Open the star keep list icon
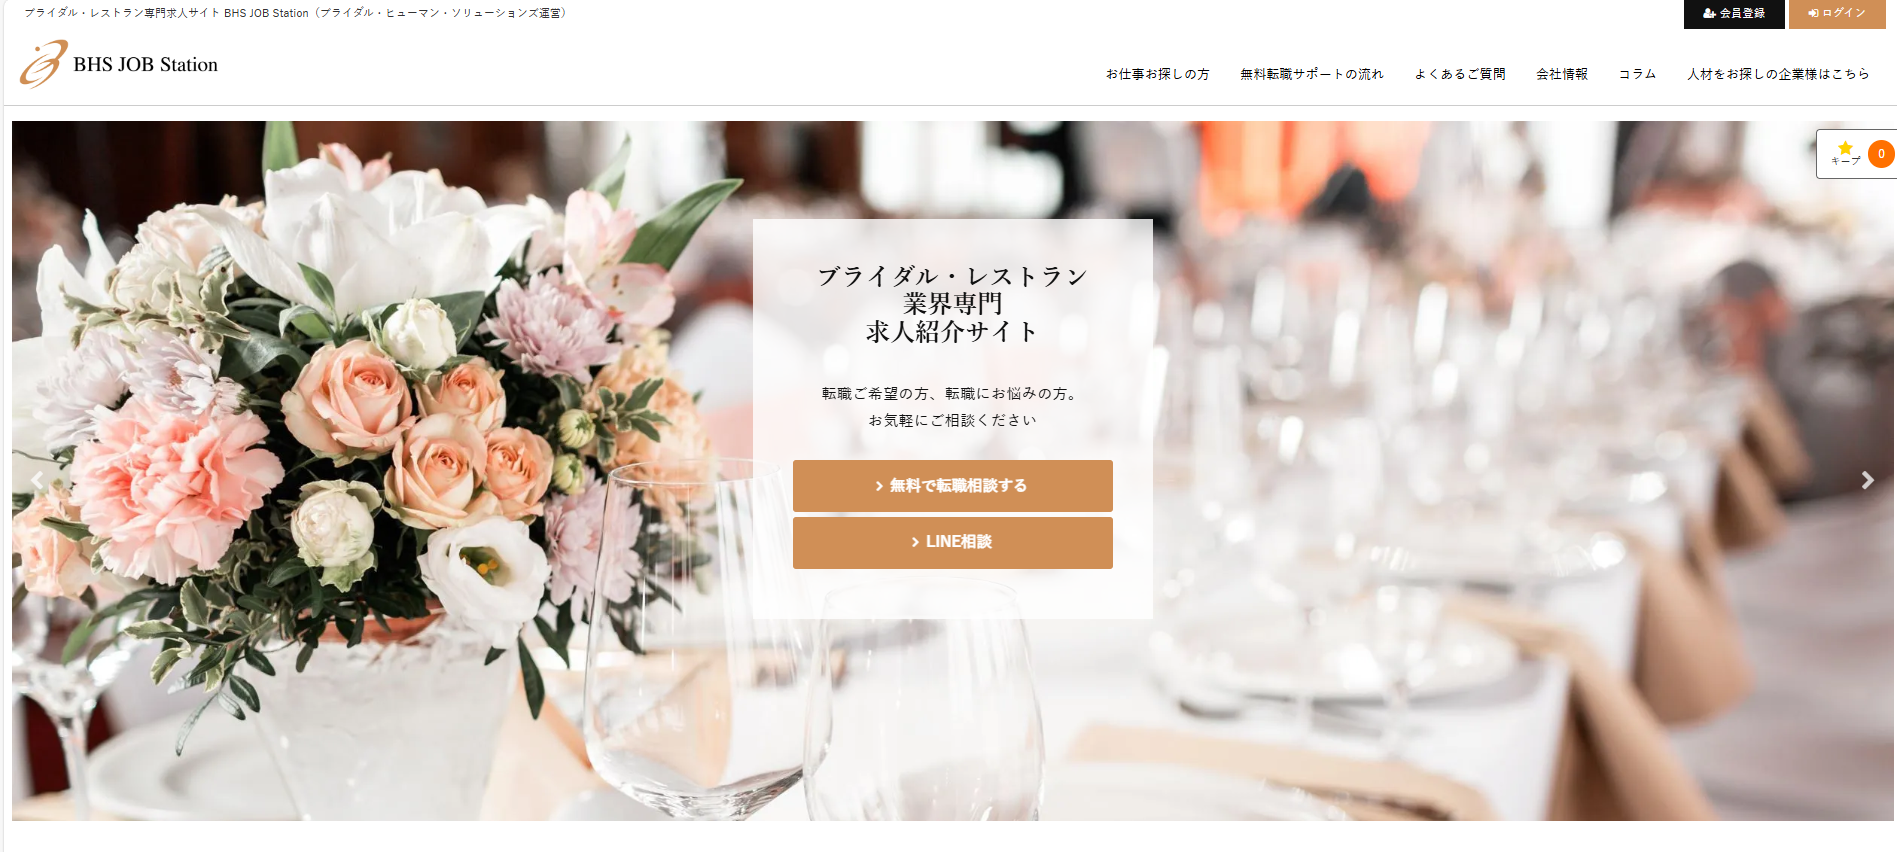 pos(1845,153)
